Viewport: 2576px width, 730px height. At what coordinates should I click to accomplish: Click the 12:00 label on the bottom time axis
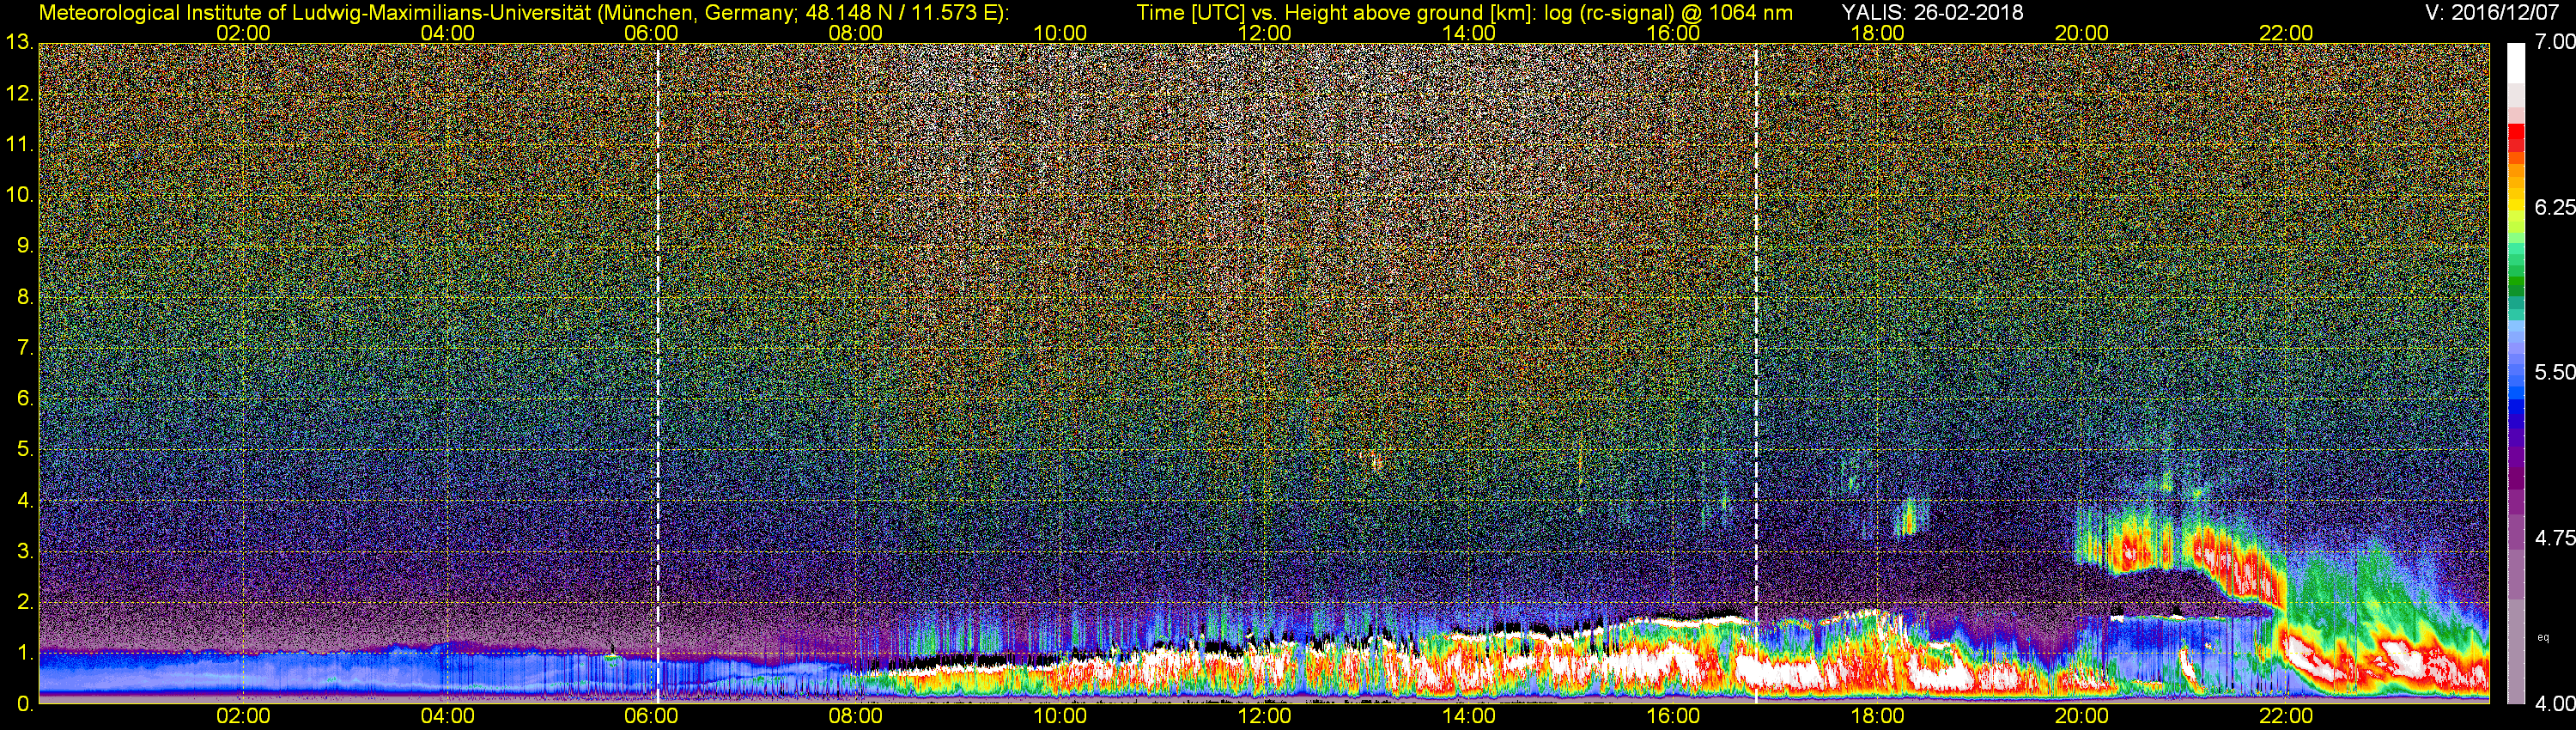tap(1264, 716)
